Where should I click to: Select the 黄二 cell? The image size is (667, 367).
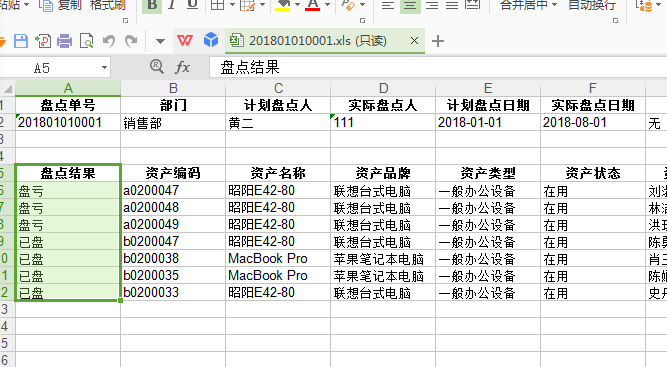click(278, 122)
